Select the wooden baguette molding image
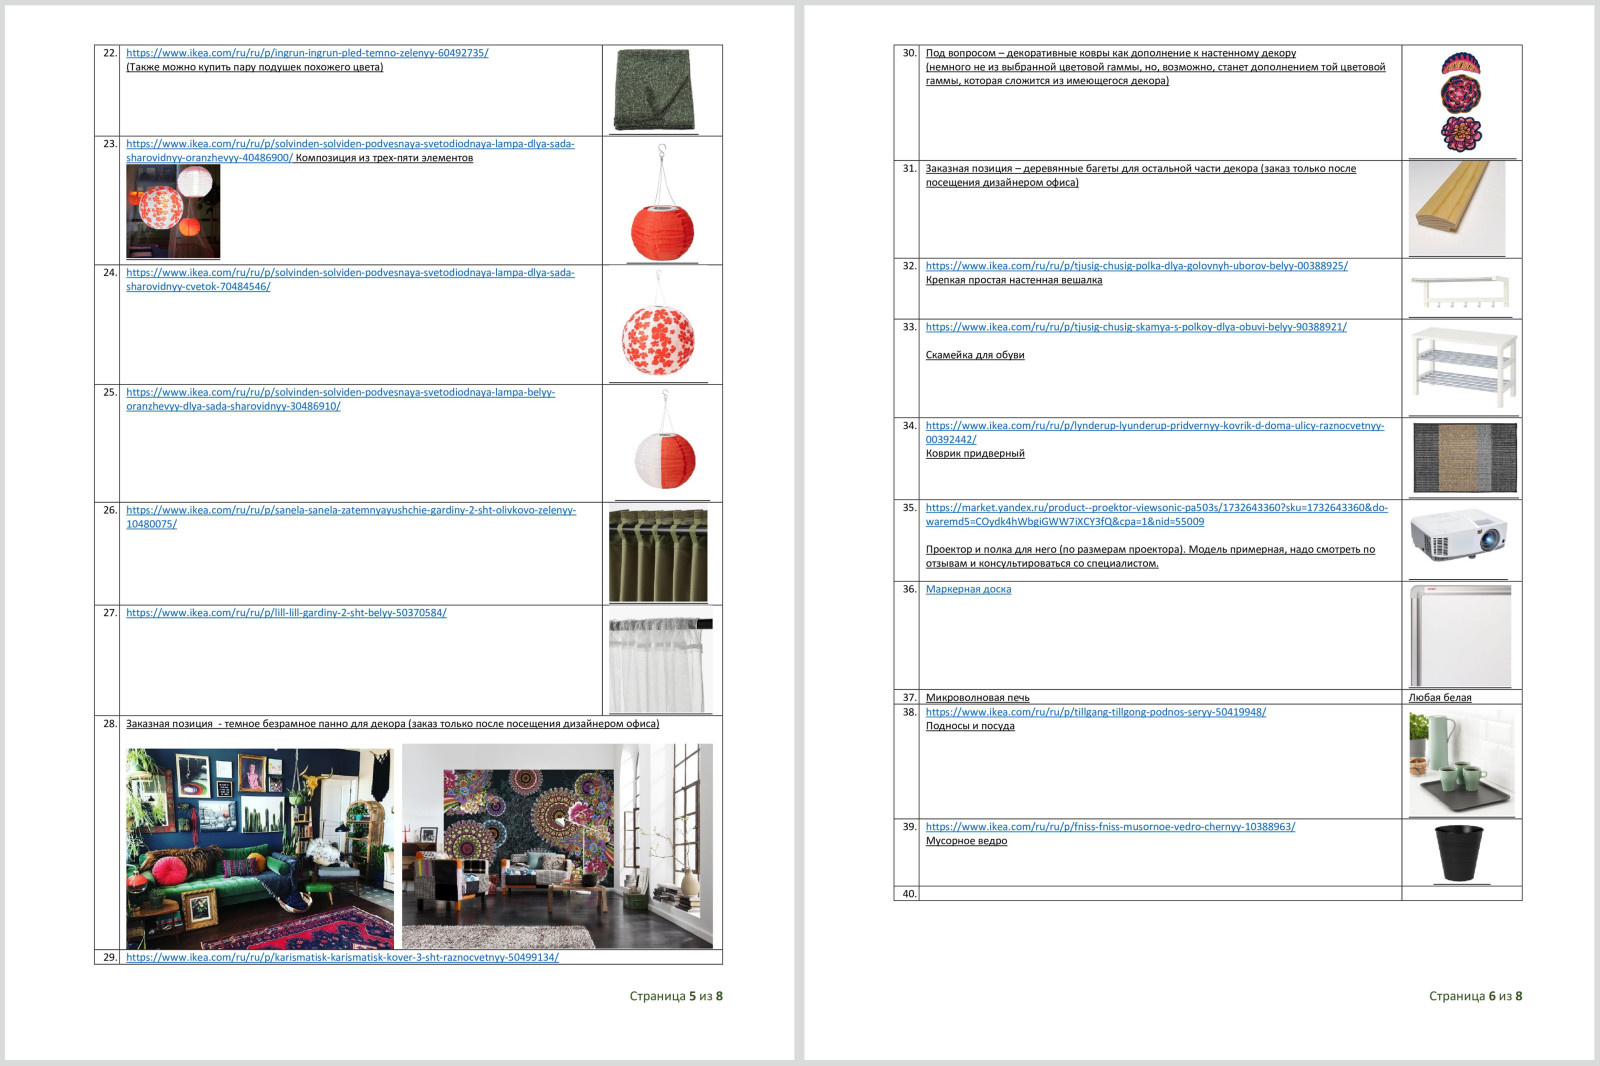1600x1066 pixels. (x=1457, y=208)
